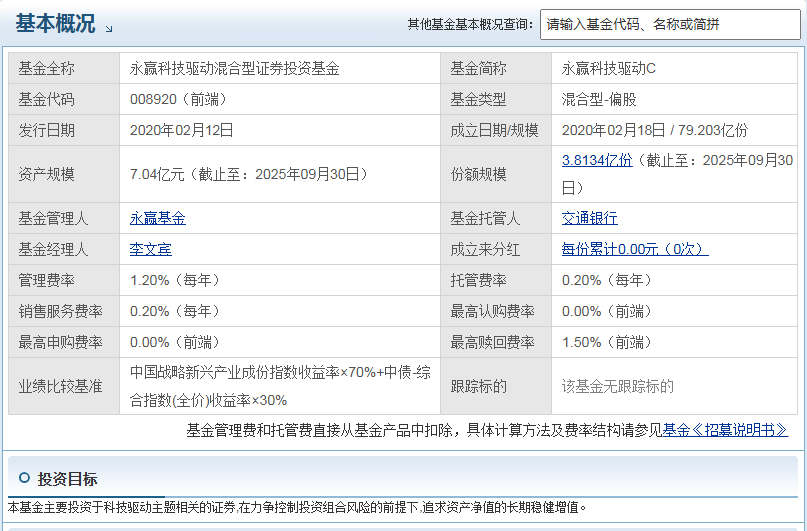Click the 管理费率 label cell
This screenshot has width=807, height=531.
[x=64, y=280]
